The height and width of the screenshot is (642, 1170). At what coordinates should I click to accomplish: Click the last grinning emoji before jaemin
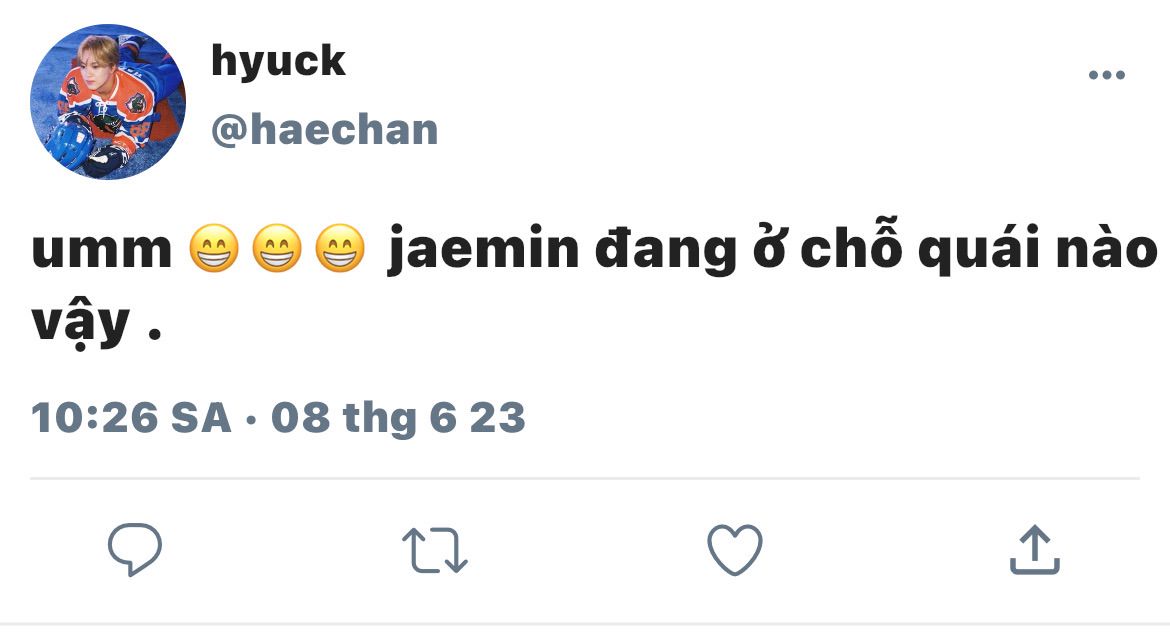(x=340, y=249)
